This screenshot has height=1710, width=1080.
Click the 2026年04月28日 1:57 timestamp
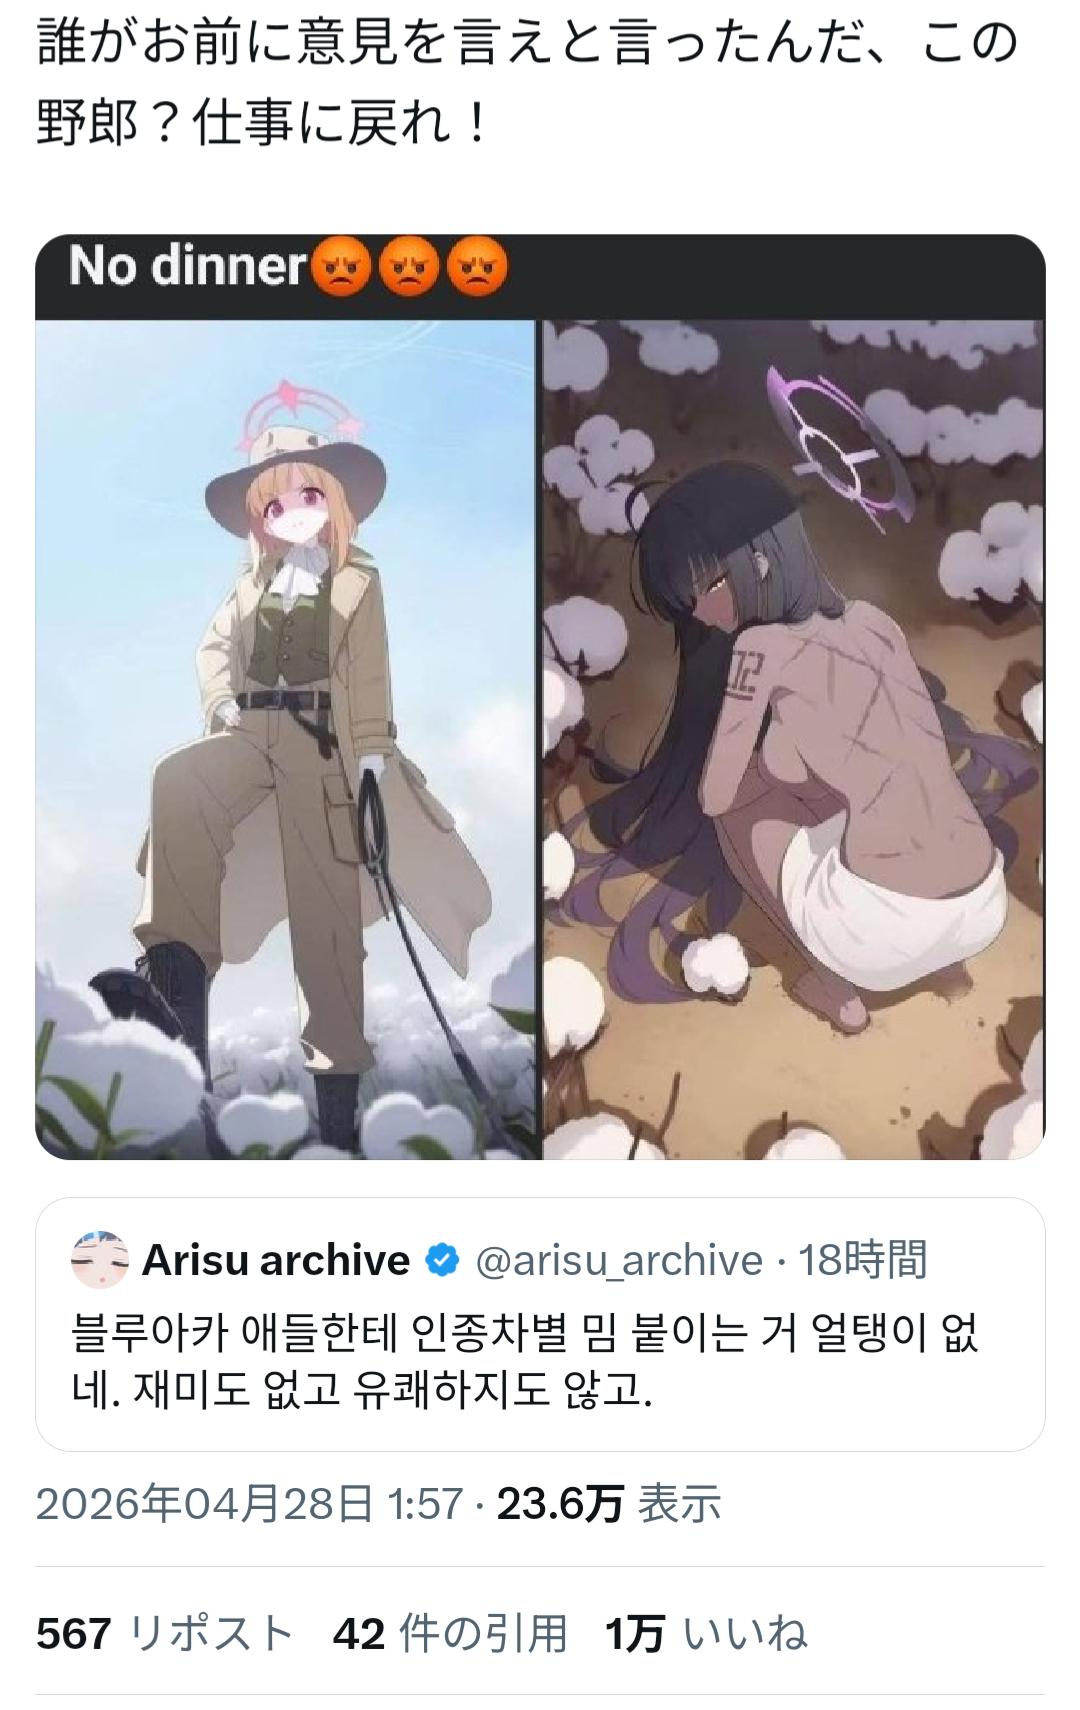pyautogui.click(x=250, y=1503)
